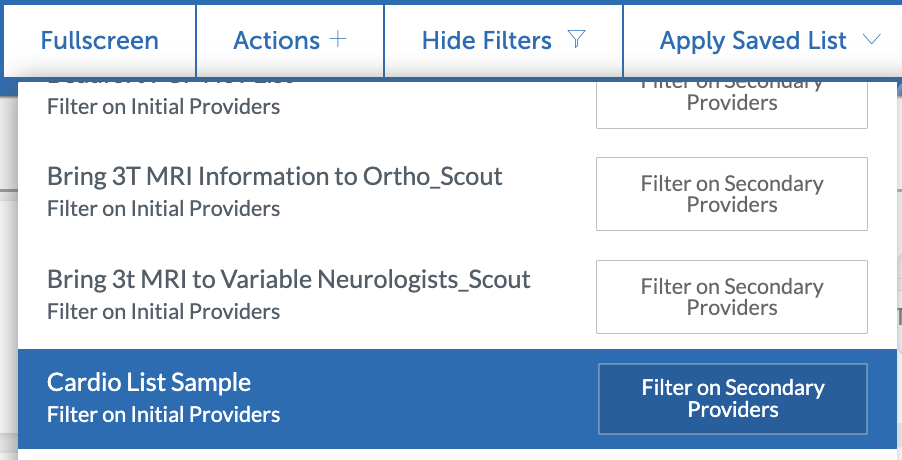Viewport: 902px width, 460px height.
Task: Click Filter on Initial Providers under Neurologists_Scout
Action: pos(163,312)
